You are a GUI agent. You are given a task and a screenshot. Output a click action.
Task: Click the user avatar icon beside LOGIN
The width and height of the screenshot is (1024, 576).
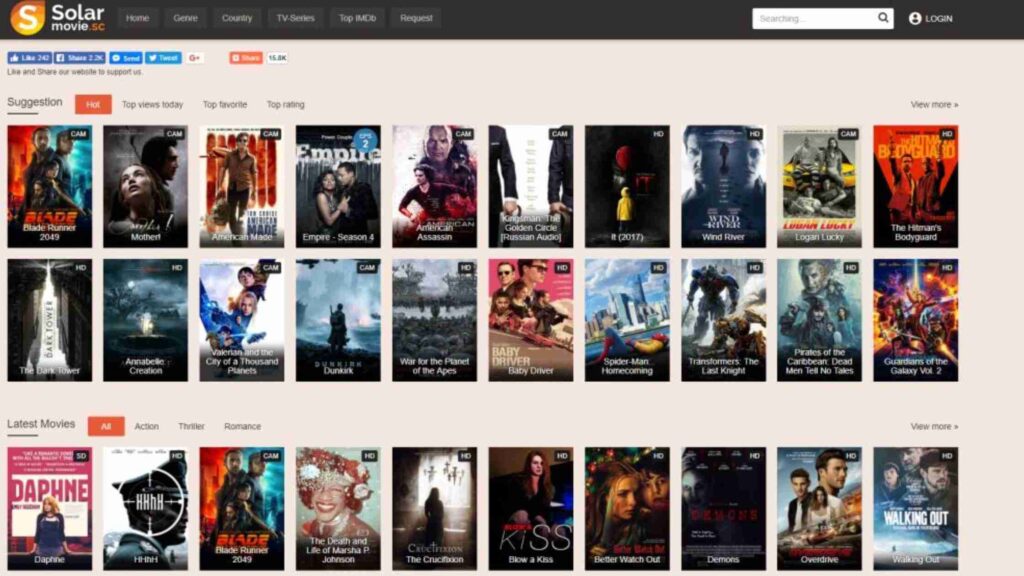point(913,18)
